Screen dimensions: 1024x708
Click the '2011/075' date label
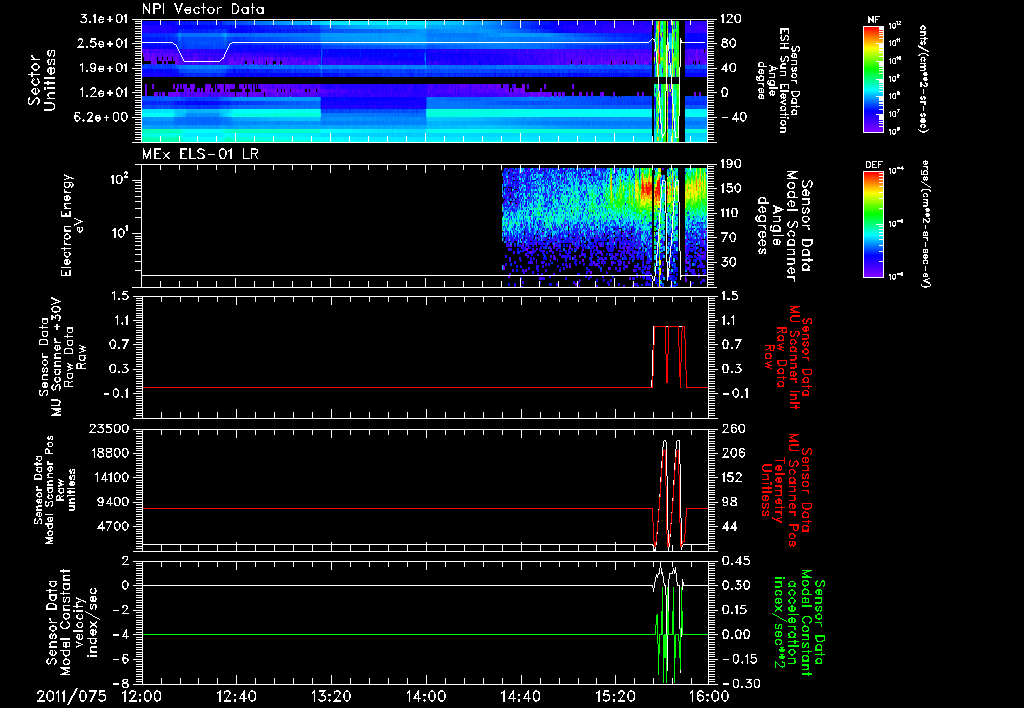[71, 696]
